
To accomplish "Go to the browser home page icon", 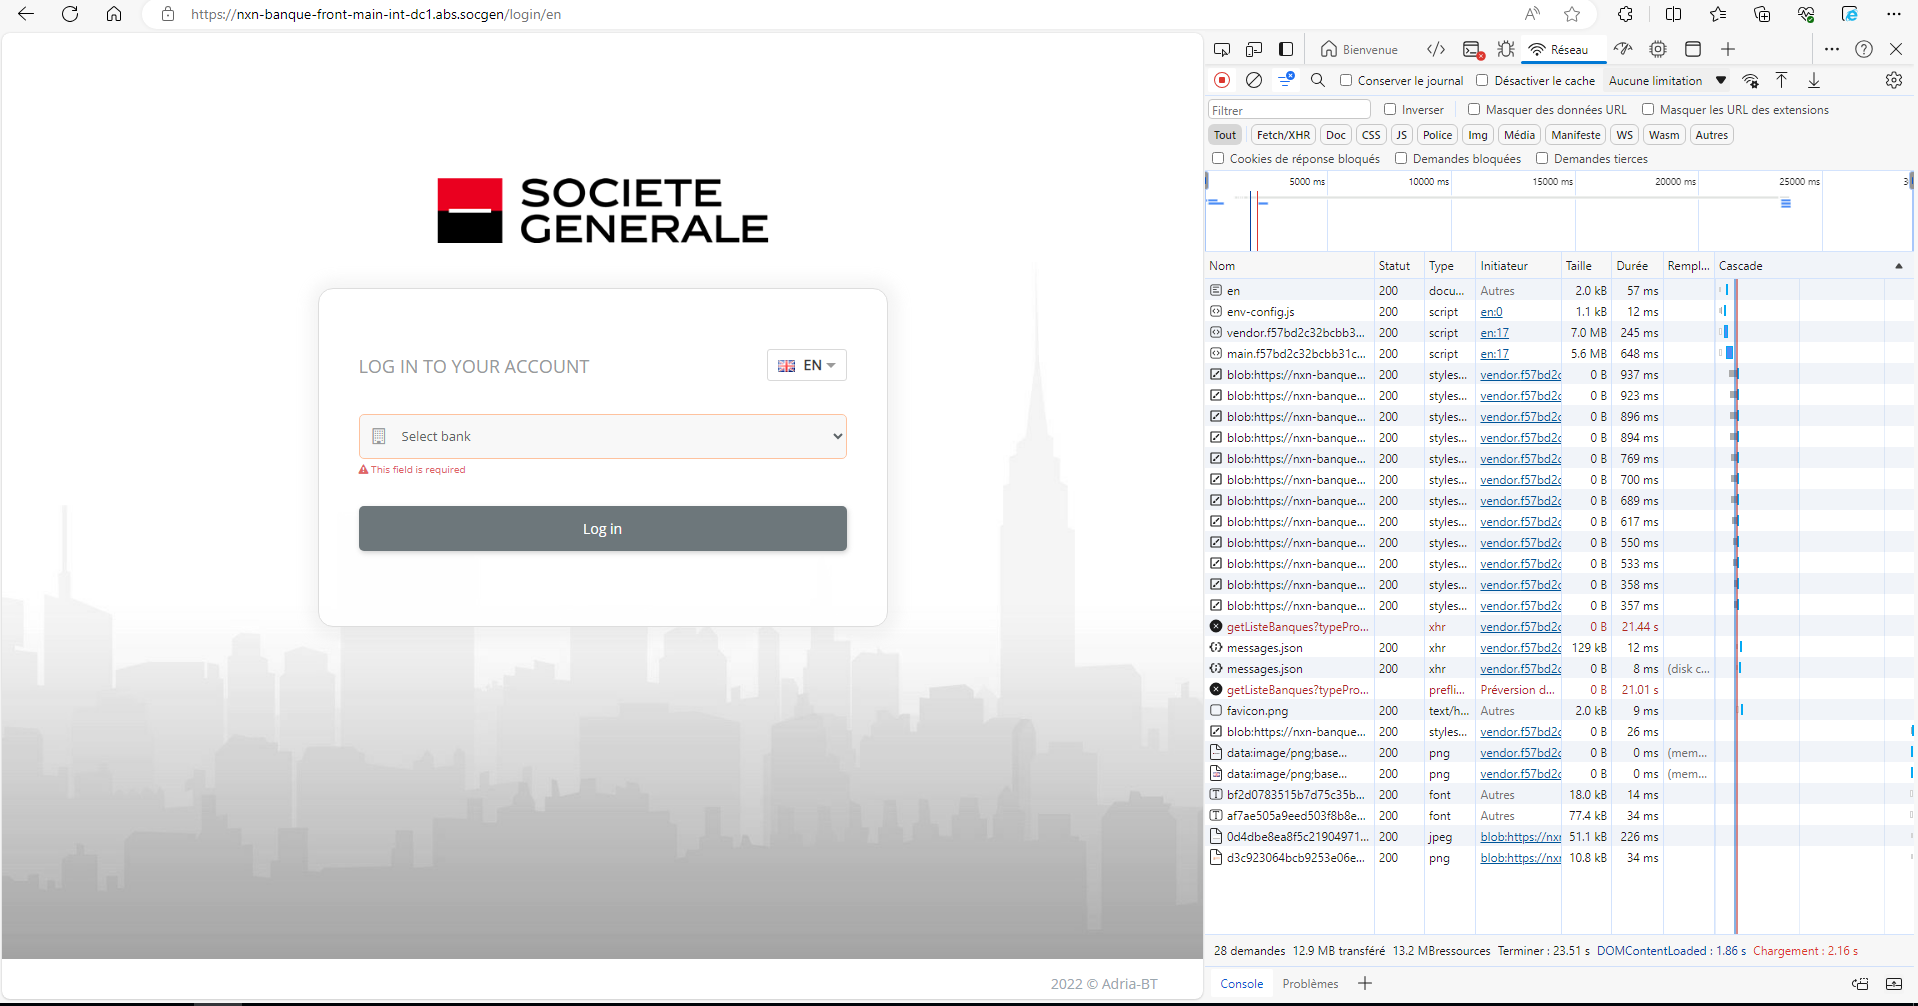I will [x=114, y=14].
